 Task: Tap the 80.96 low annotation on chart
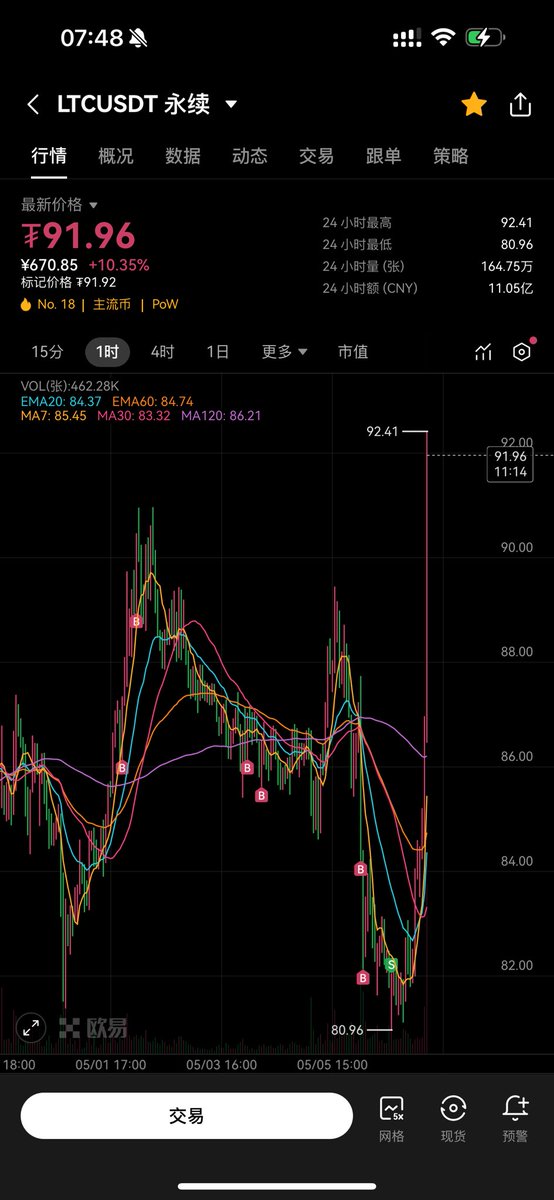[x=347, y=1029]
